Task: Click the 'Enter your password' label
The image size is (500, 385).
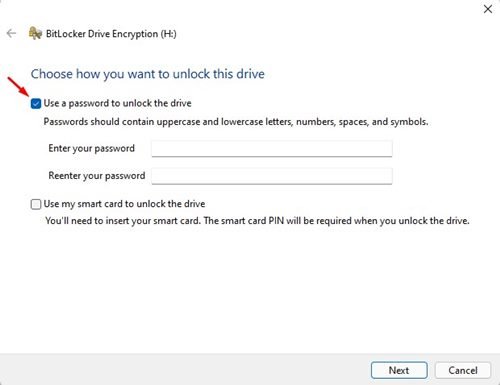Action: click(x=92, y=148)
